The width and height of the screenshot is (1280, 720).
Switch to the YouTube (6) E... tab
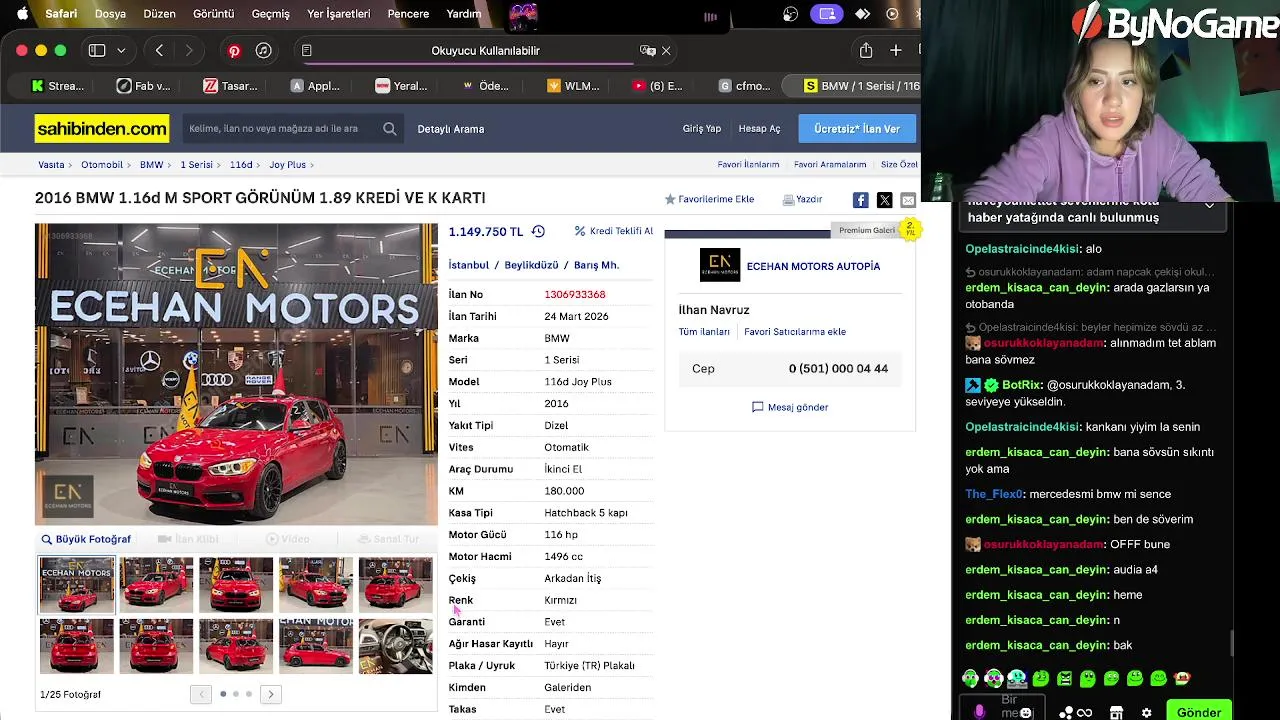pos(658,86)
